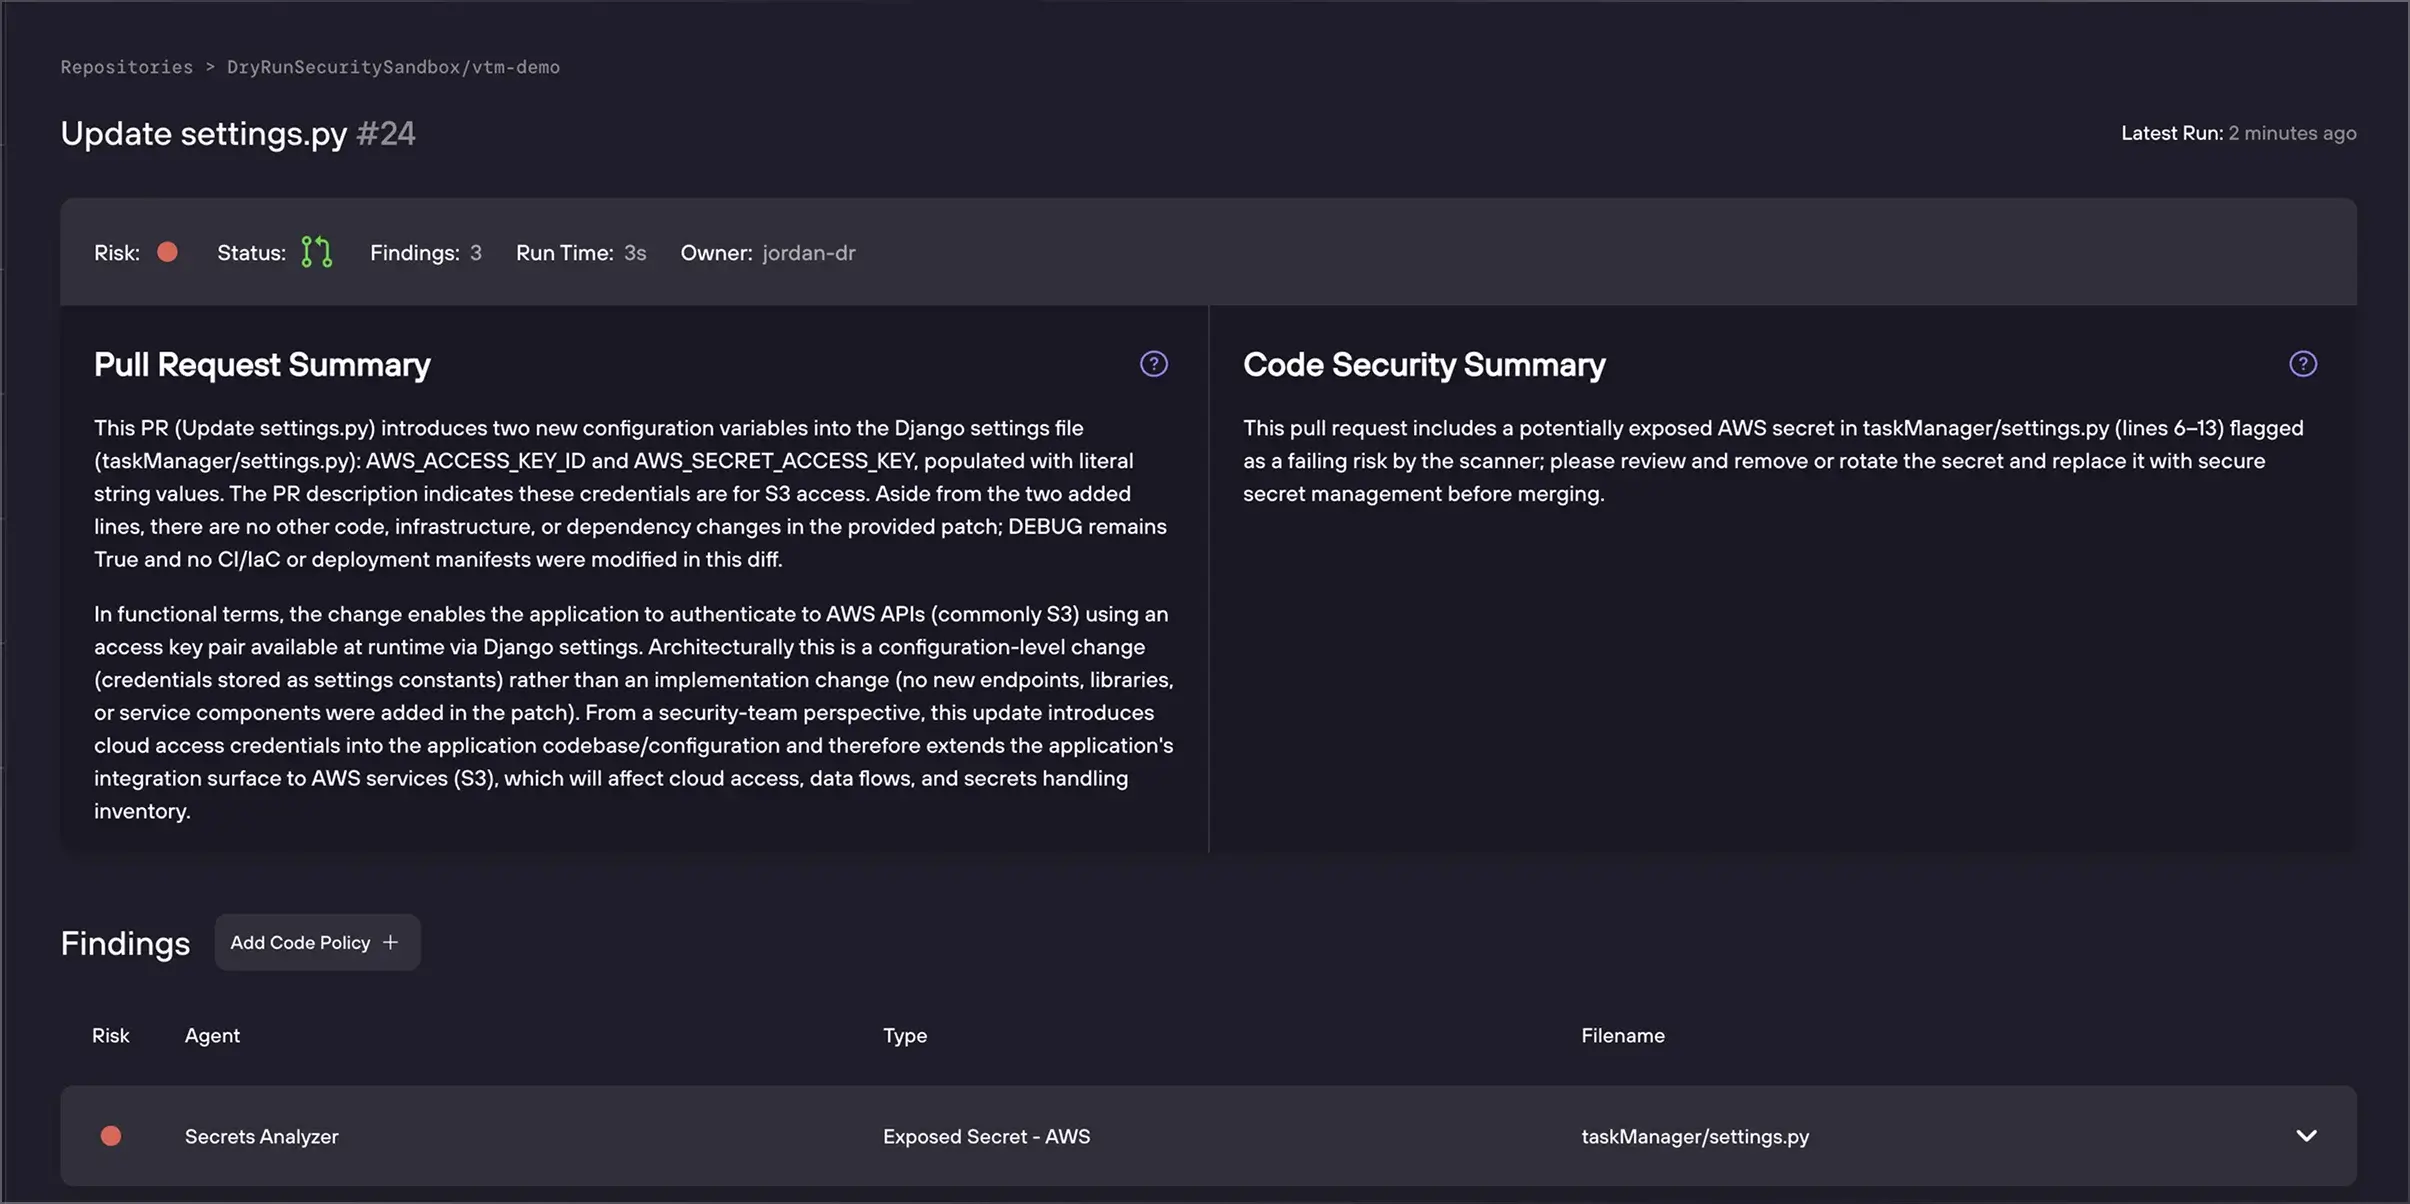Go to Repositories breadcrumb
The image size is (2410, 1204).
[126, 67]
